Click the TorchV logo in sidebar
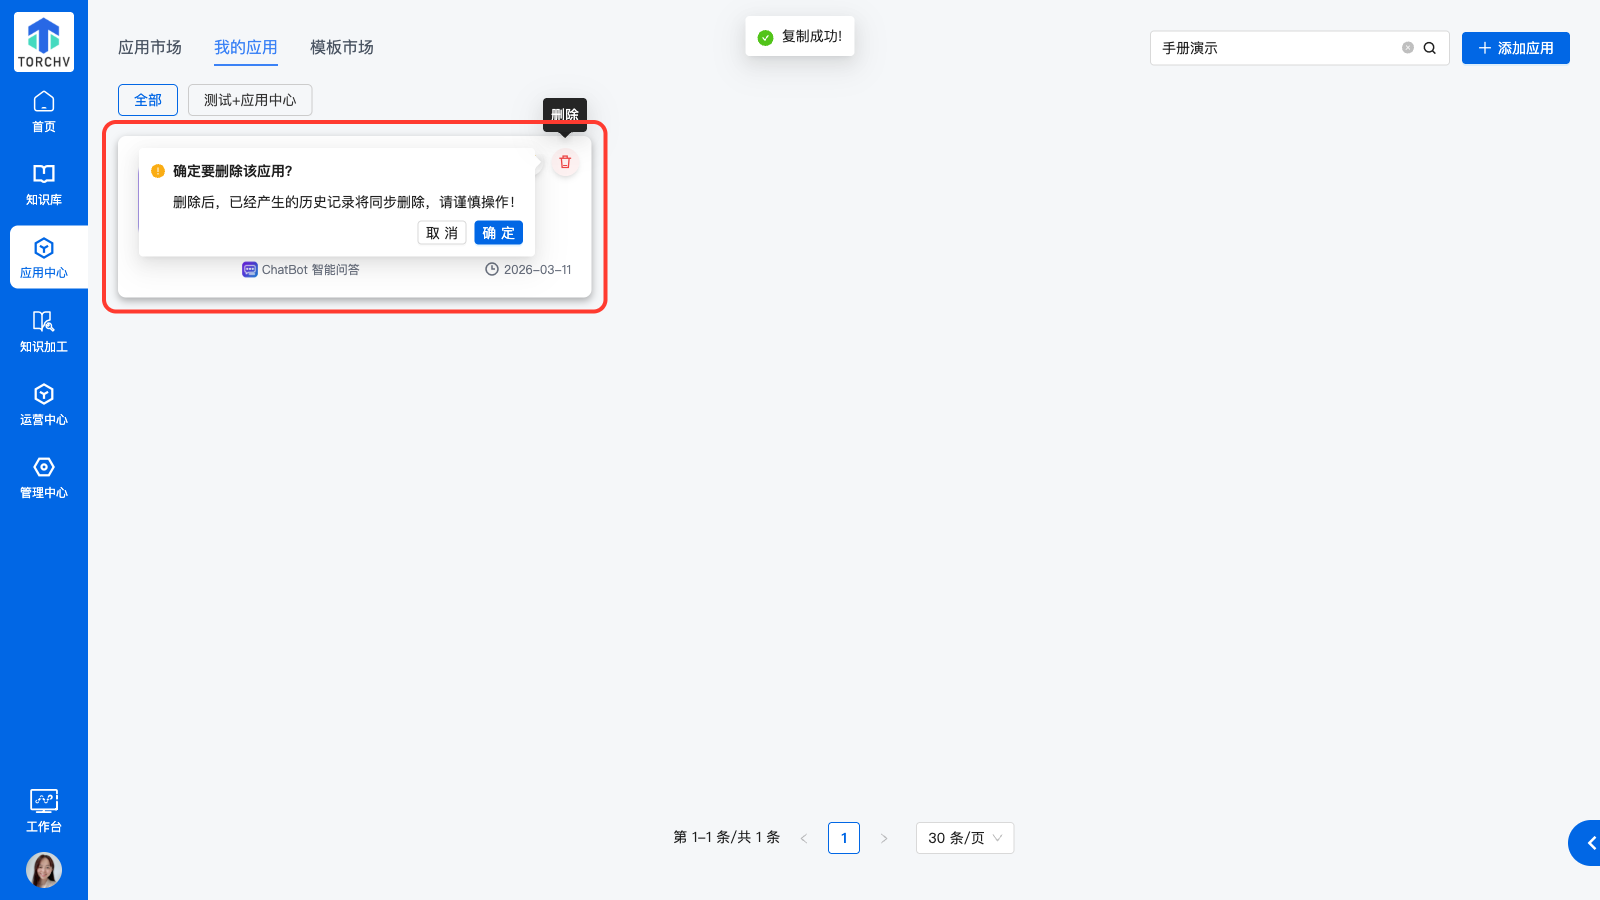The height and width of the screenshot is (900, 1600). coord(44,42)
